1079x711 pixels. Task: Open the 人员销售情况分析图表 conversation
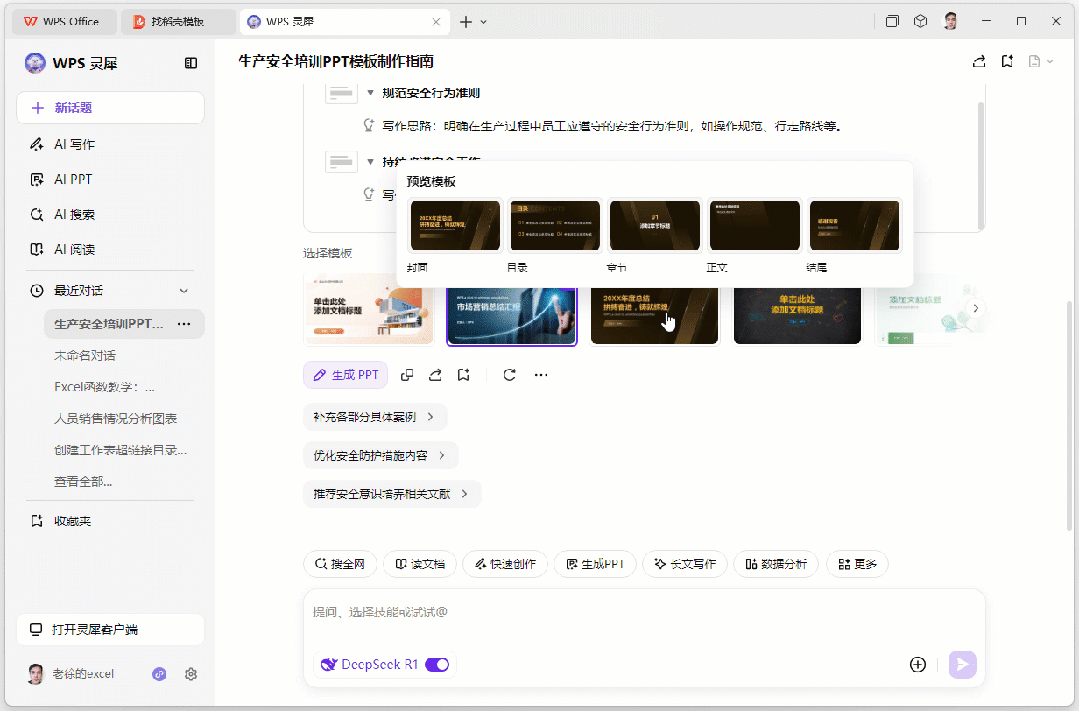pyautogui.click(x=116, y=418)
